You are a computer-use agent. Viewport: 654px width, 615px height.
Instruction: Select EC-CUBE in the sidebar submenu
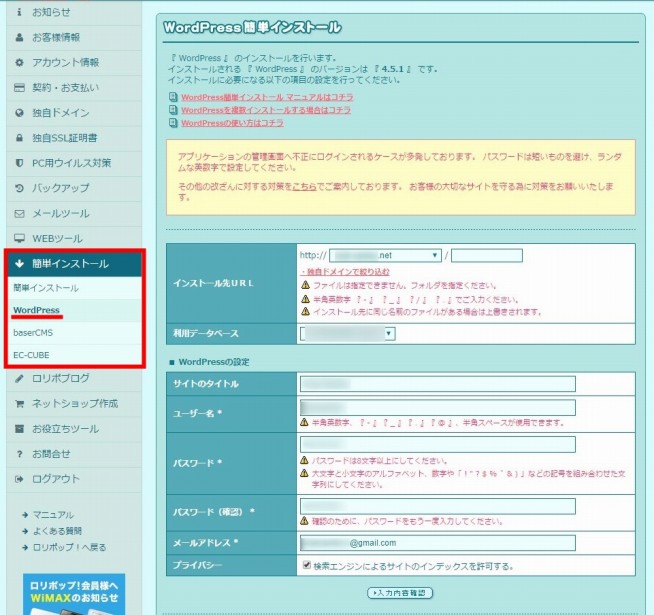(x=32, y=355)
